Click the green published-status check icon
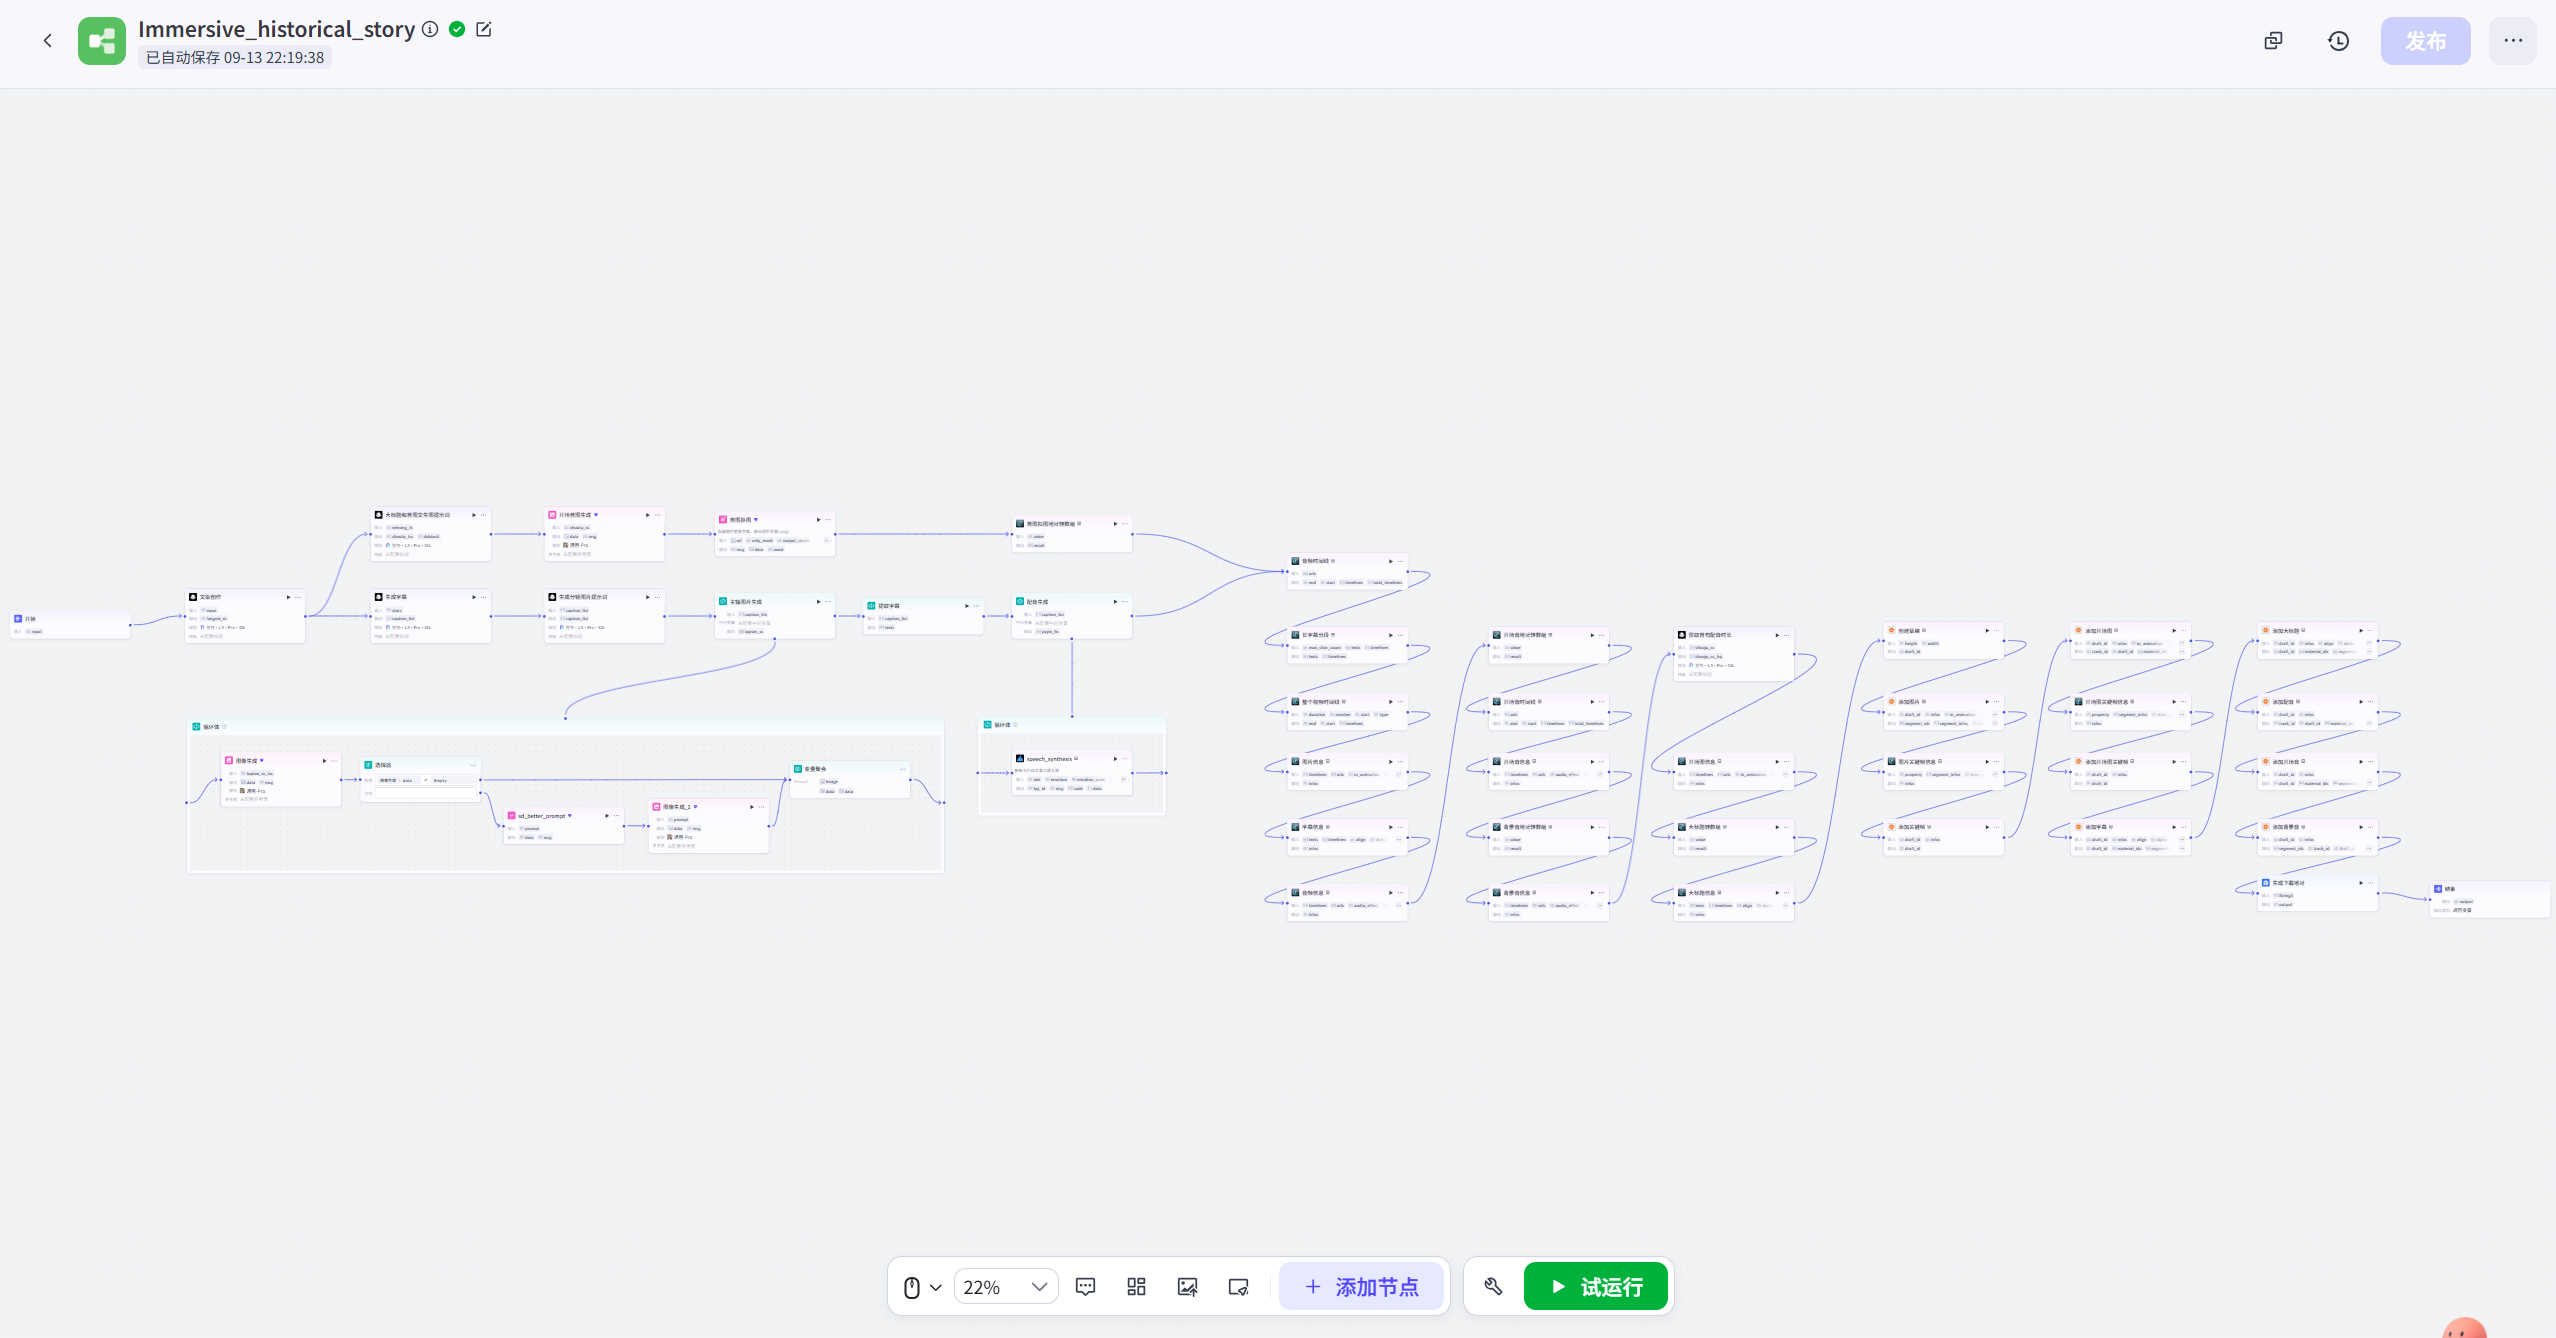Screen dimensions: 2556x1338 pos(457,29)
